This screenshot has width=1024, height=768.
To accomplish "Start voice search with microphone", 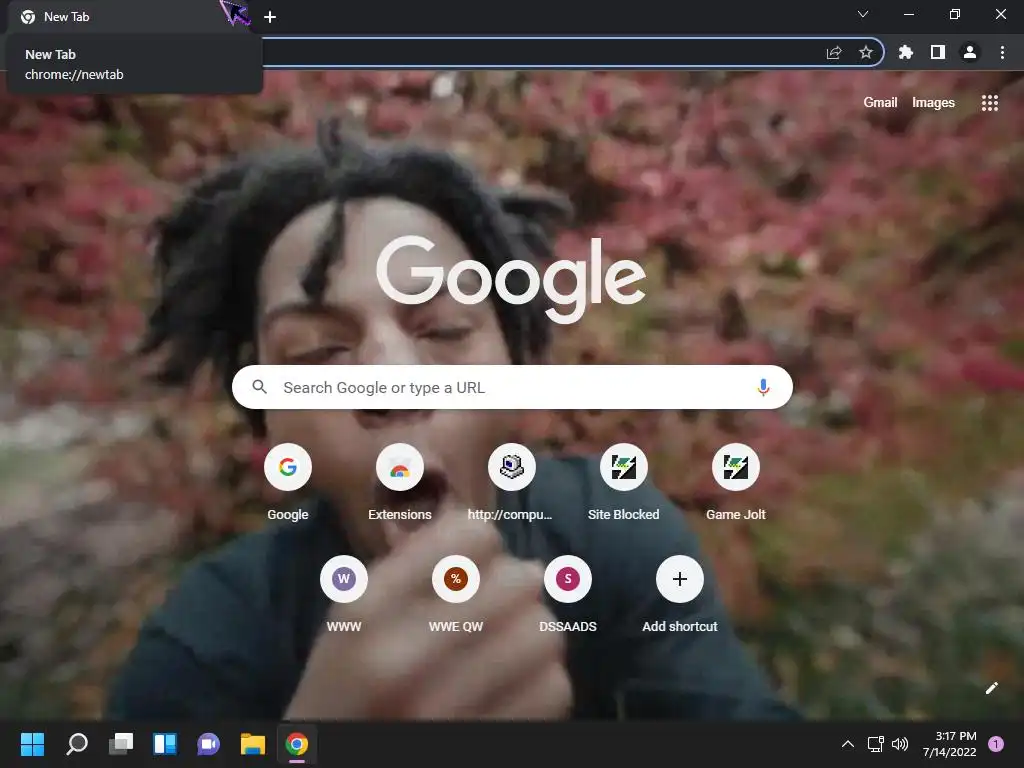I will (763, 387).
